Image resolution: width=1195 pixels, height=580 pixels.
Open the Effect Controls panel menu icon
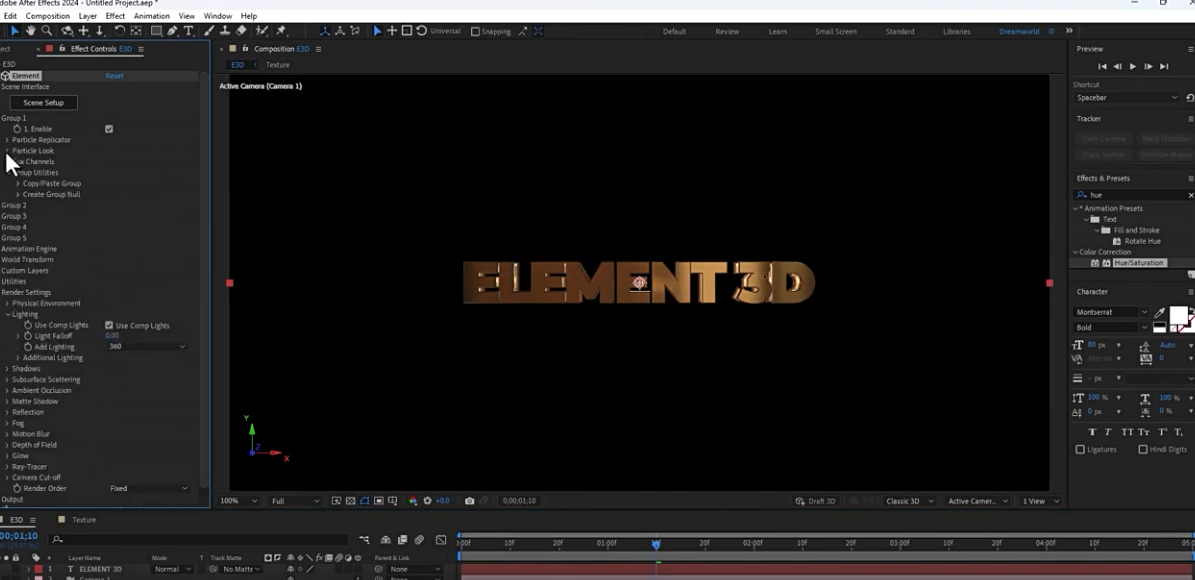[141, 49]
